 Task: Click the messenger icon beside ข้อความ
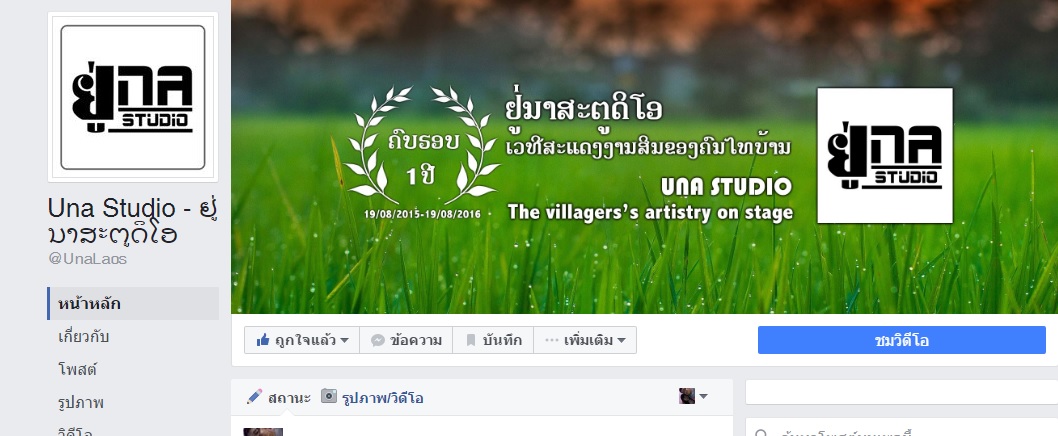point(378,341)
